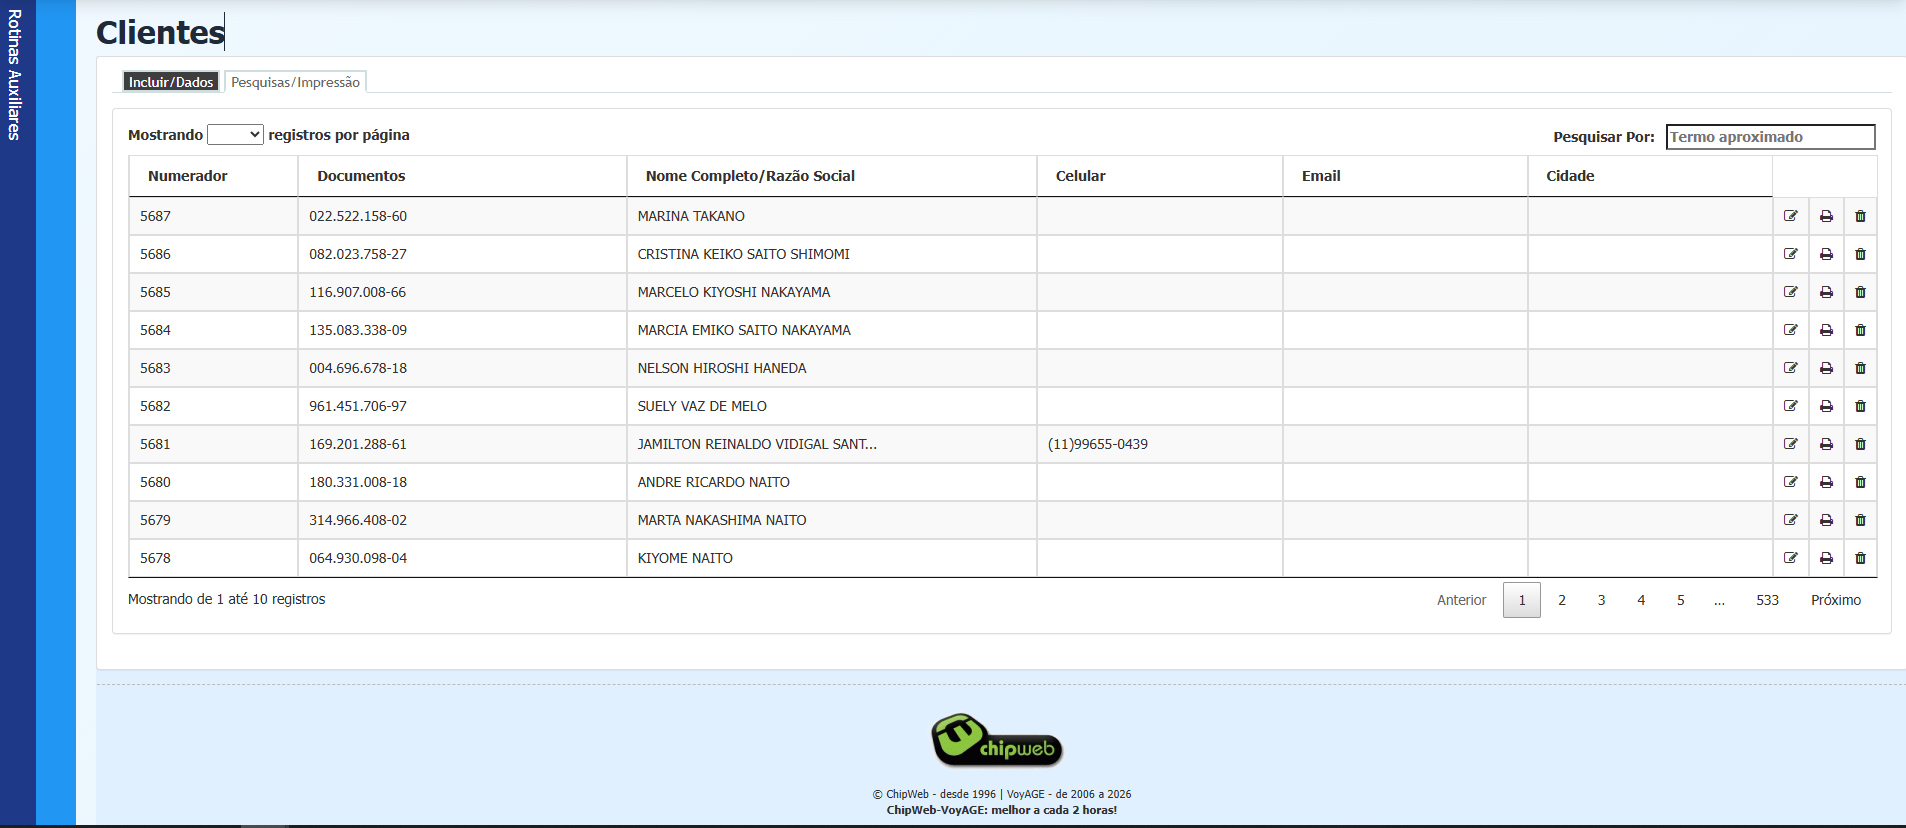Print NELSON HIROSHI HANEDA record
The height and width of the screenshot is (828, 1906).
click(x=1826, y=368)
